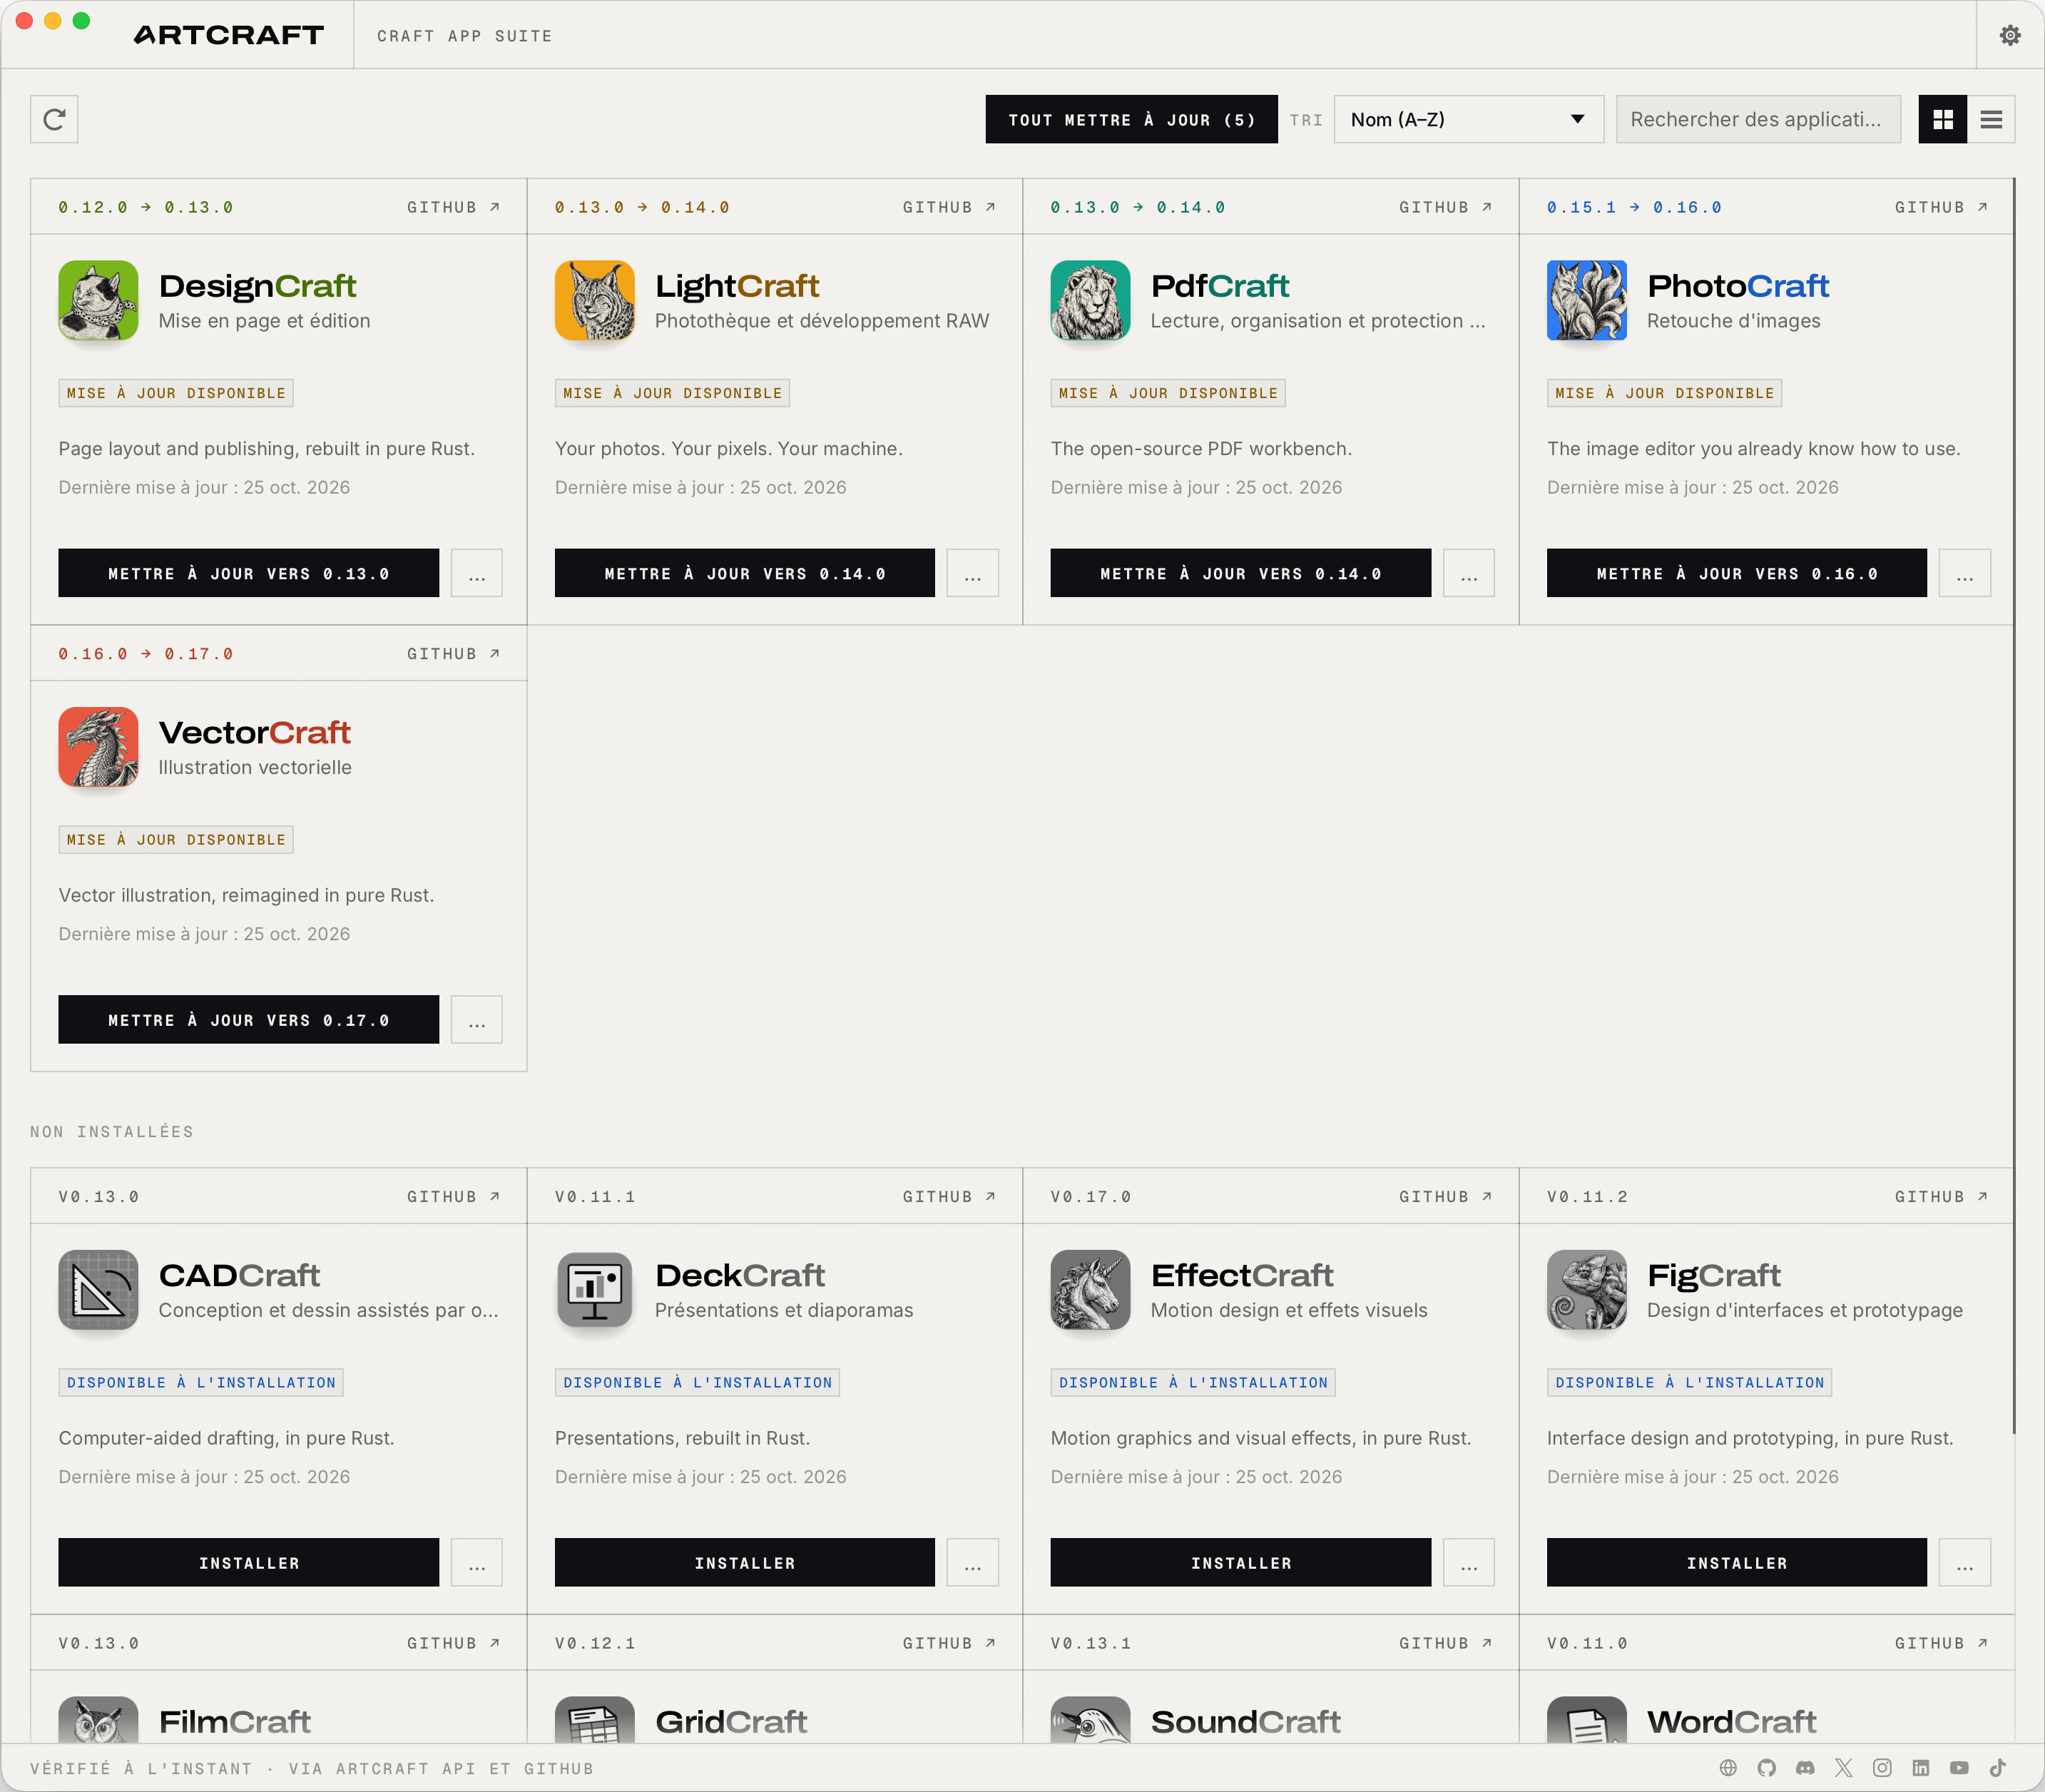Image resolution: width=2045 pixels, height=1792 pixels.
Task: Open PdfCraft GitHub link
Action: click(x=1445, y=207)
